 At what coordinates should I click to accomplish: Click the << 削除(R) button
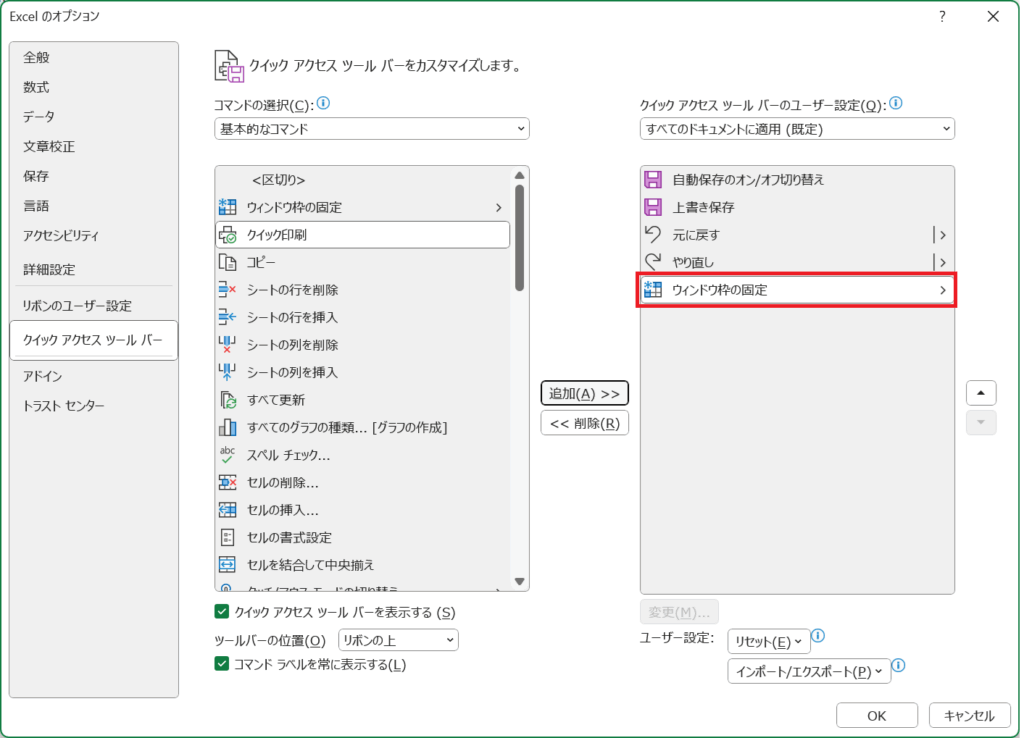[x=584, y=423]
